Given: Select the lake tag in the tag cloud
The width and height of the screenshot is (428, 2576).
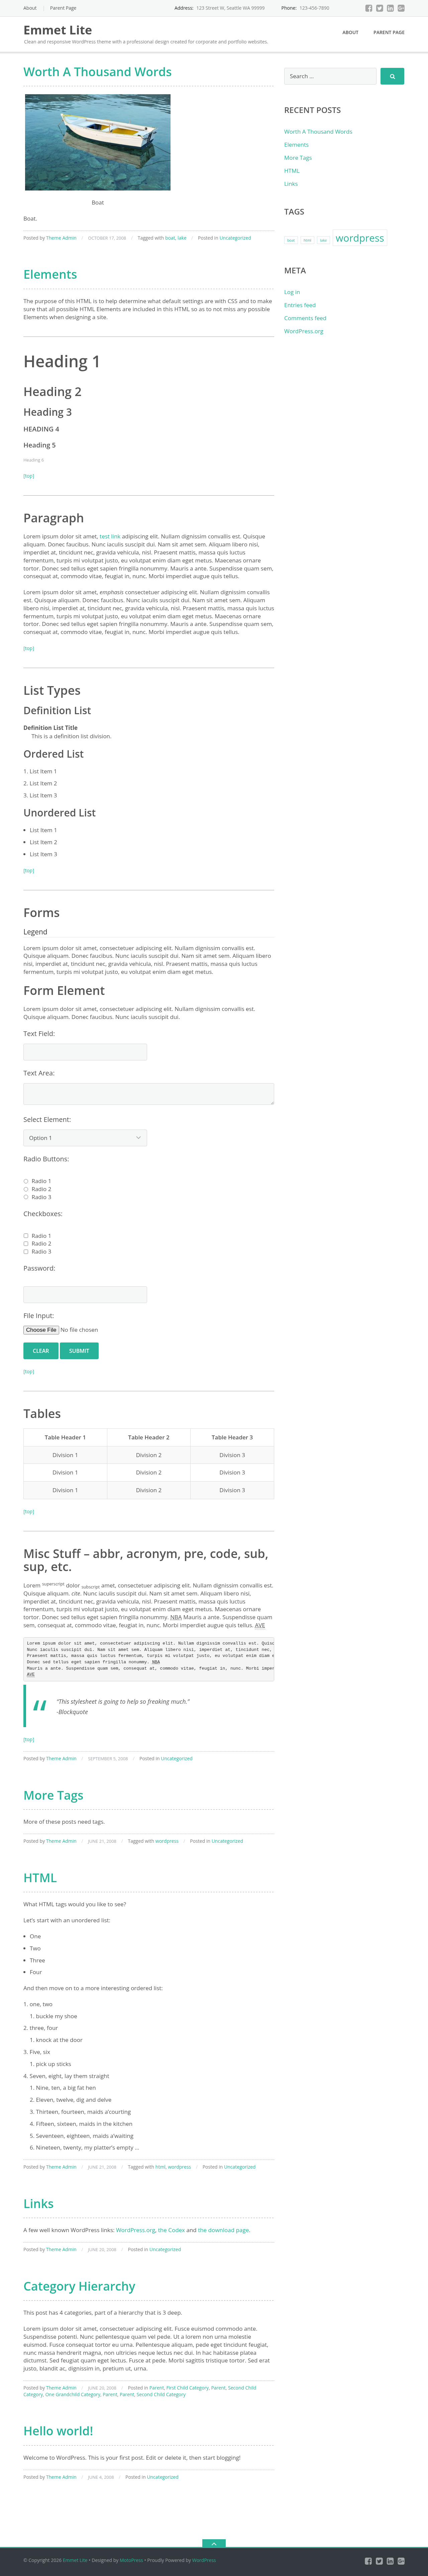Looking at the screenshot, I should pyautogui.click(x=323, y=240).
